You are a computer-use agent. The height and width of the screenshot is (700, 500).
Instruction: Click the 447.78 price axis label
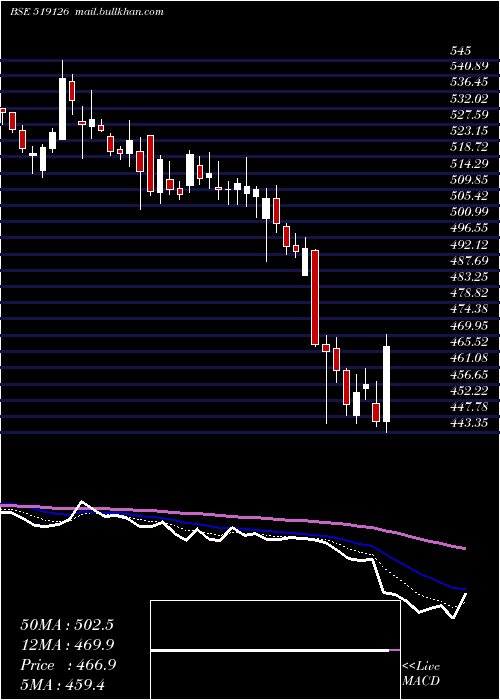click(x=469, y=407)
